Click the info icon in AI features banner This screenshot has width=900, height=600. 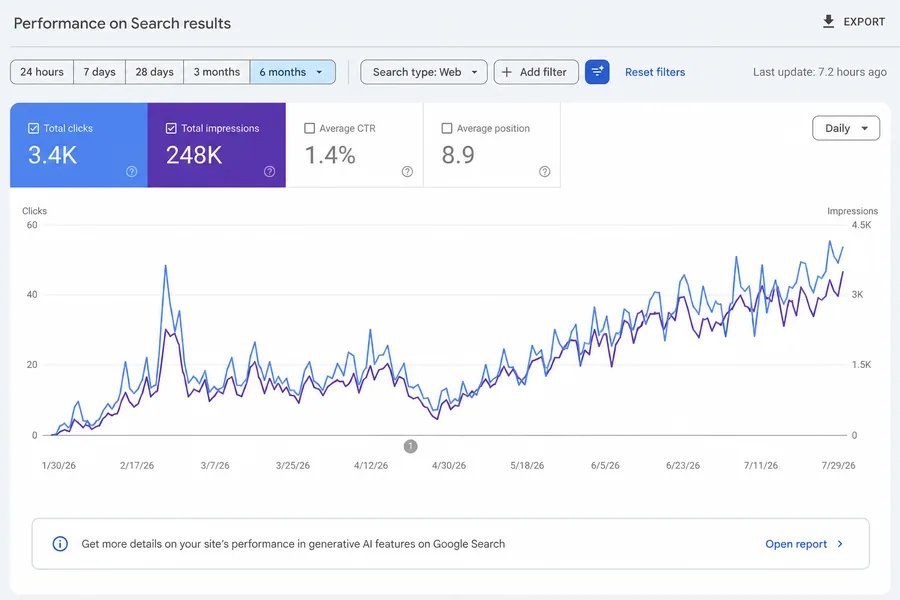click(x=60, y=544)
